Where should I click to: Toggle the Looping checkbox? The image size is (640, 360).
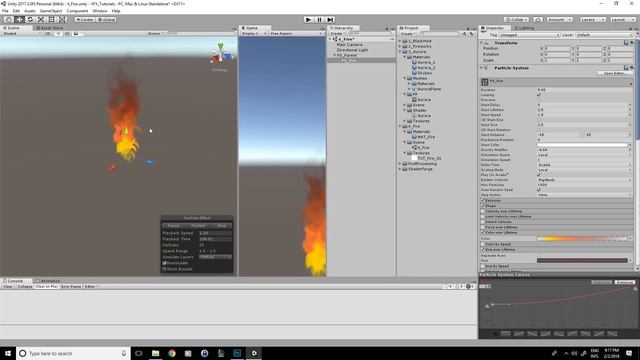click(x=539, y=95)
